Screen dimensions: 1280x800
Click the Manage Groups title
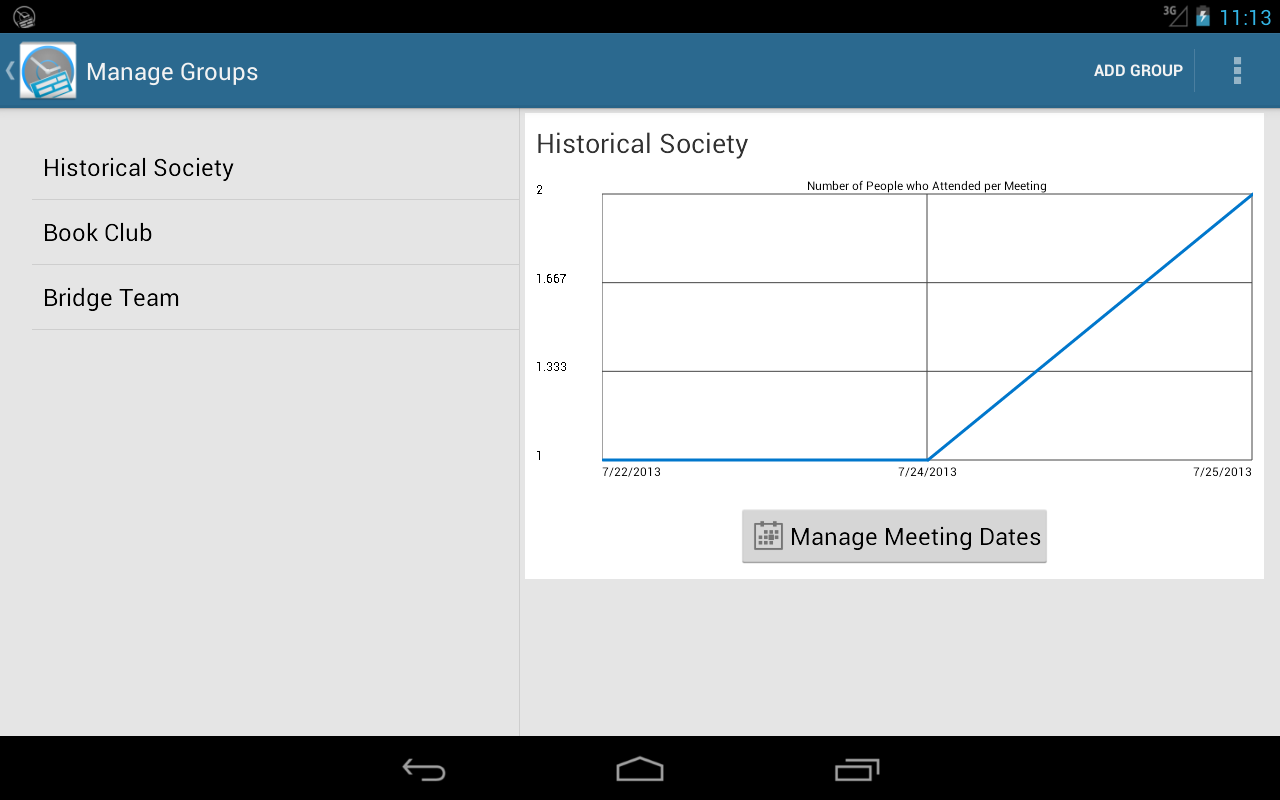point(172,72)
